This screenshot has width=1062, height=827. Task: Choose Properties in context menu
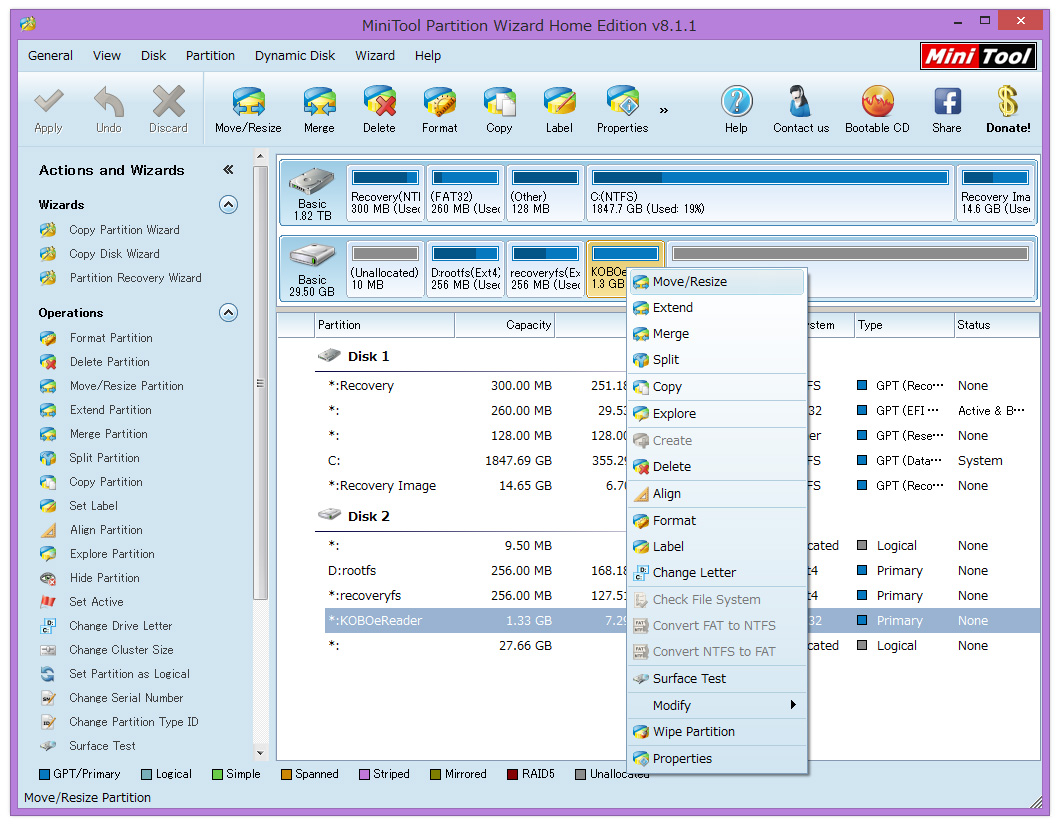718,759
